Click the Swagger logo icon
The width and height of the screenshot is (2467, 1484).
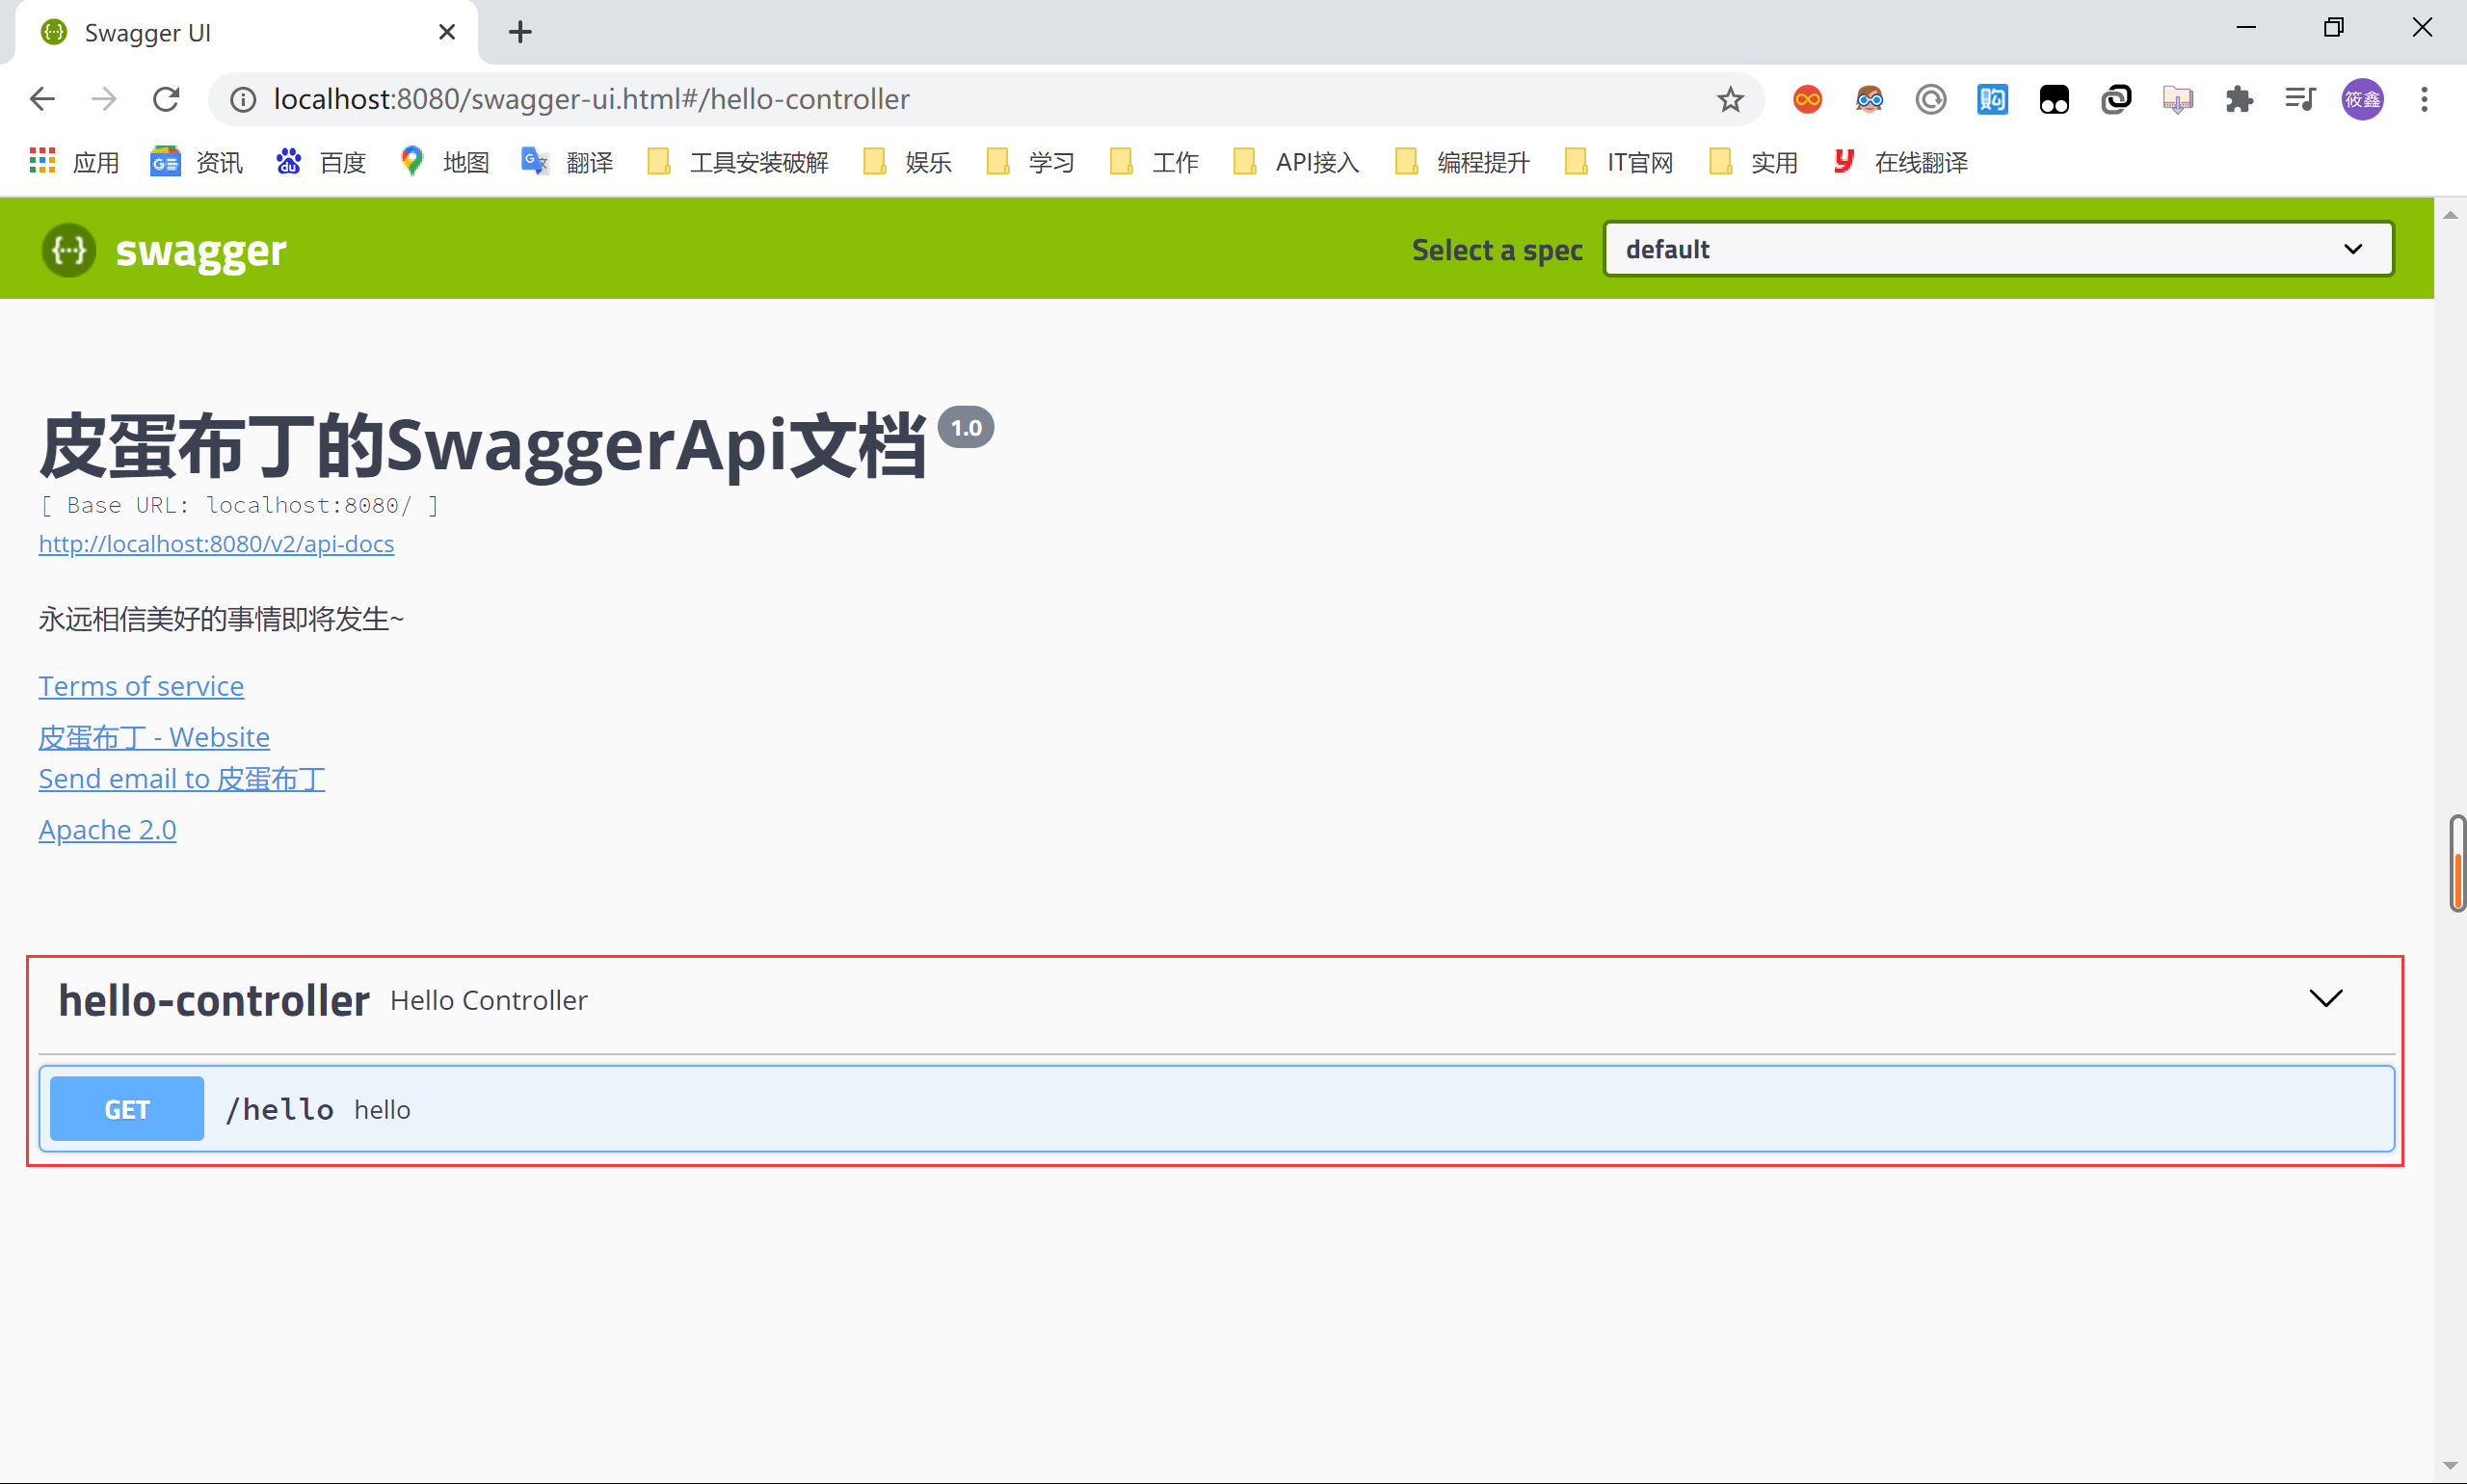click(69, 249)
